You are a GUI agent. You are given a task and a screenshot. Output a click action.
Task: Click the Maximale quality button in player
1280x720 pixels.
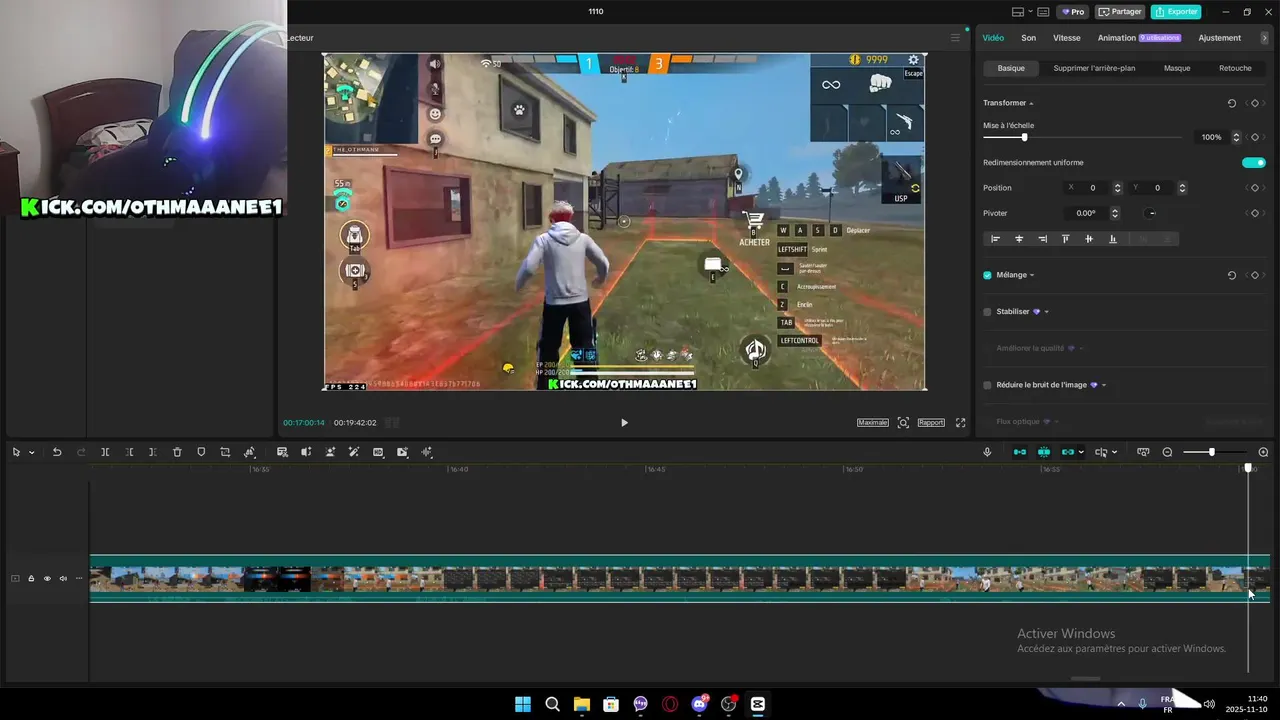click(x=873, y=423)
